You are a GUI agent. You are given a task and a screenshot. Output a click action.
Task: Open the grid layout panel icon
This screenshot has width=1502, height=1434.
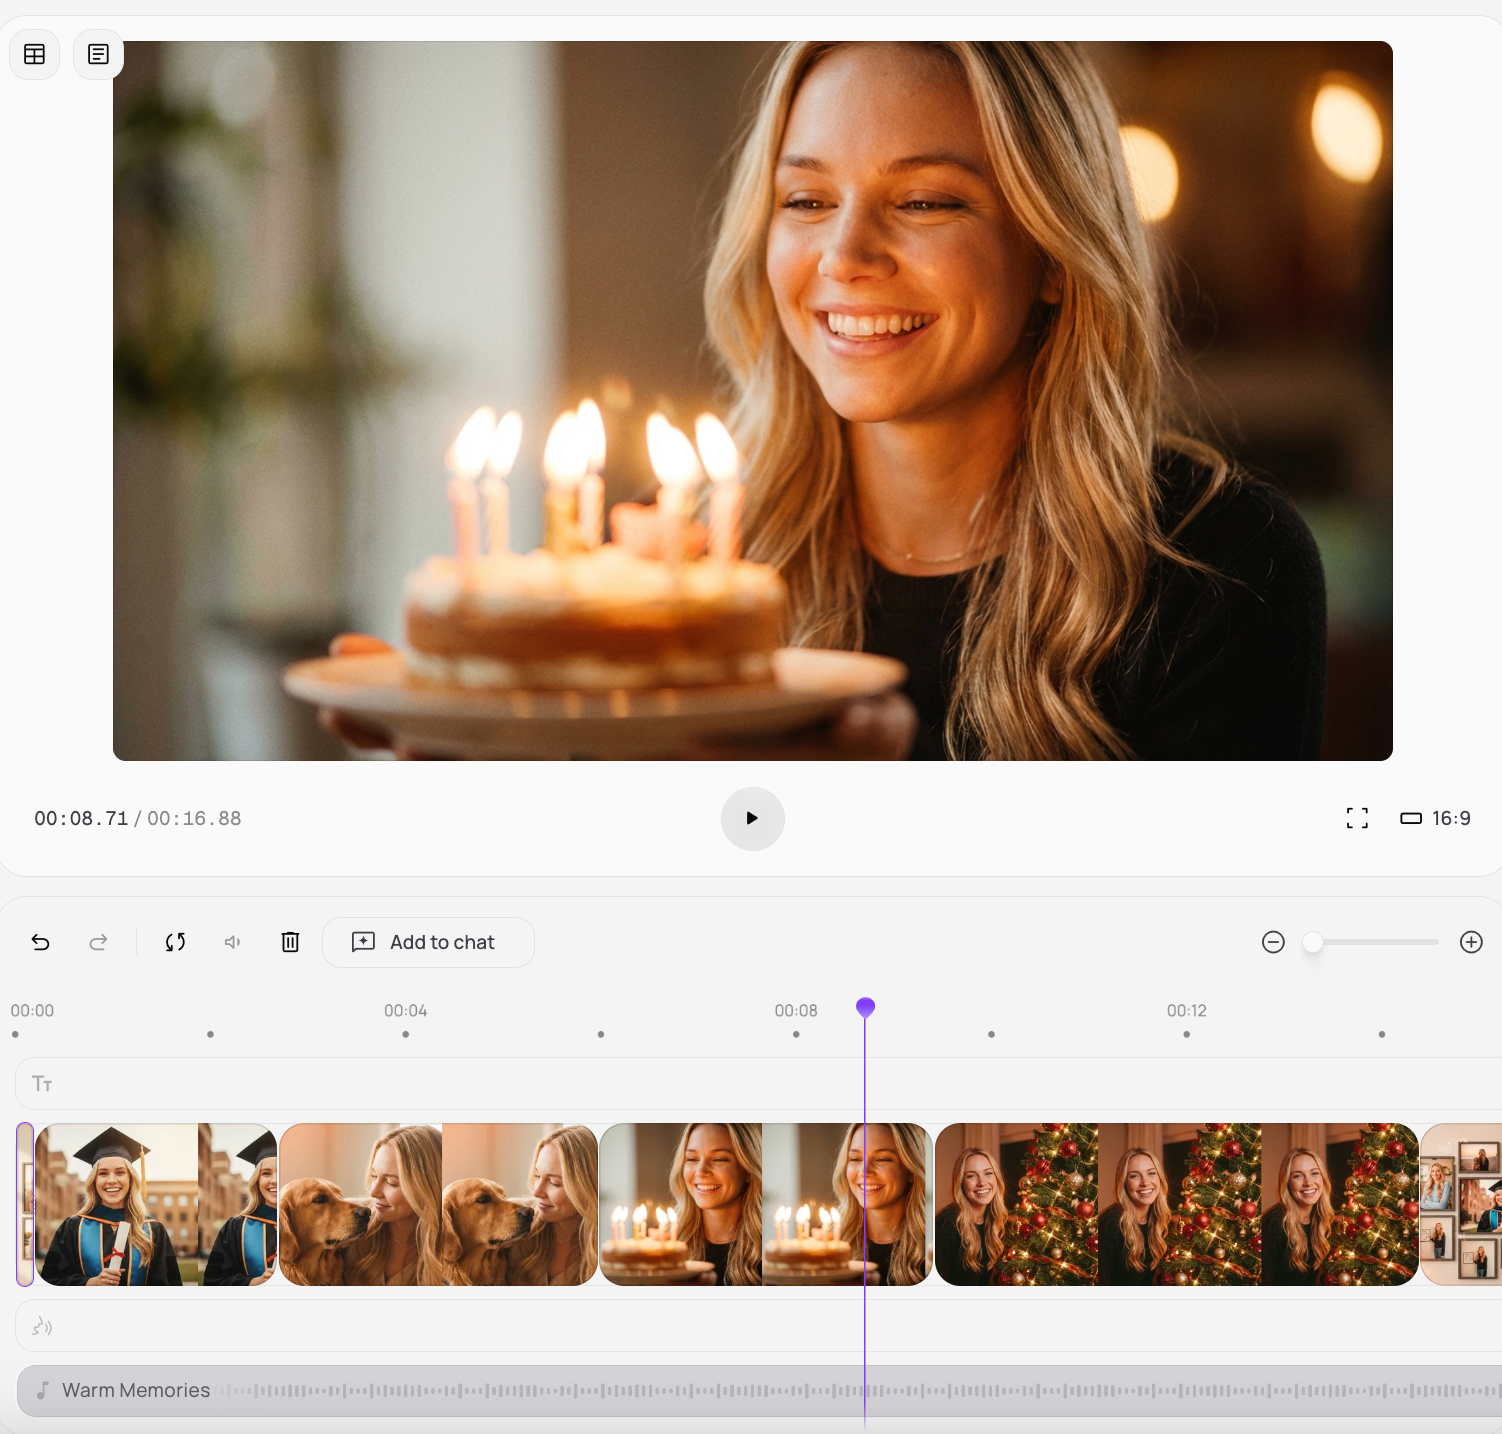35,54
